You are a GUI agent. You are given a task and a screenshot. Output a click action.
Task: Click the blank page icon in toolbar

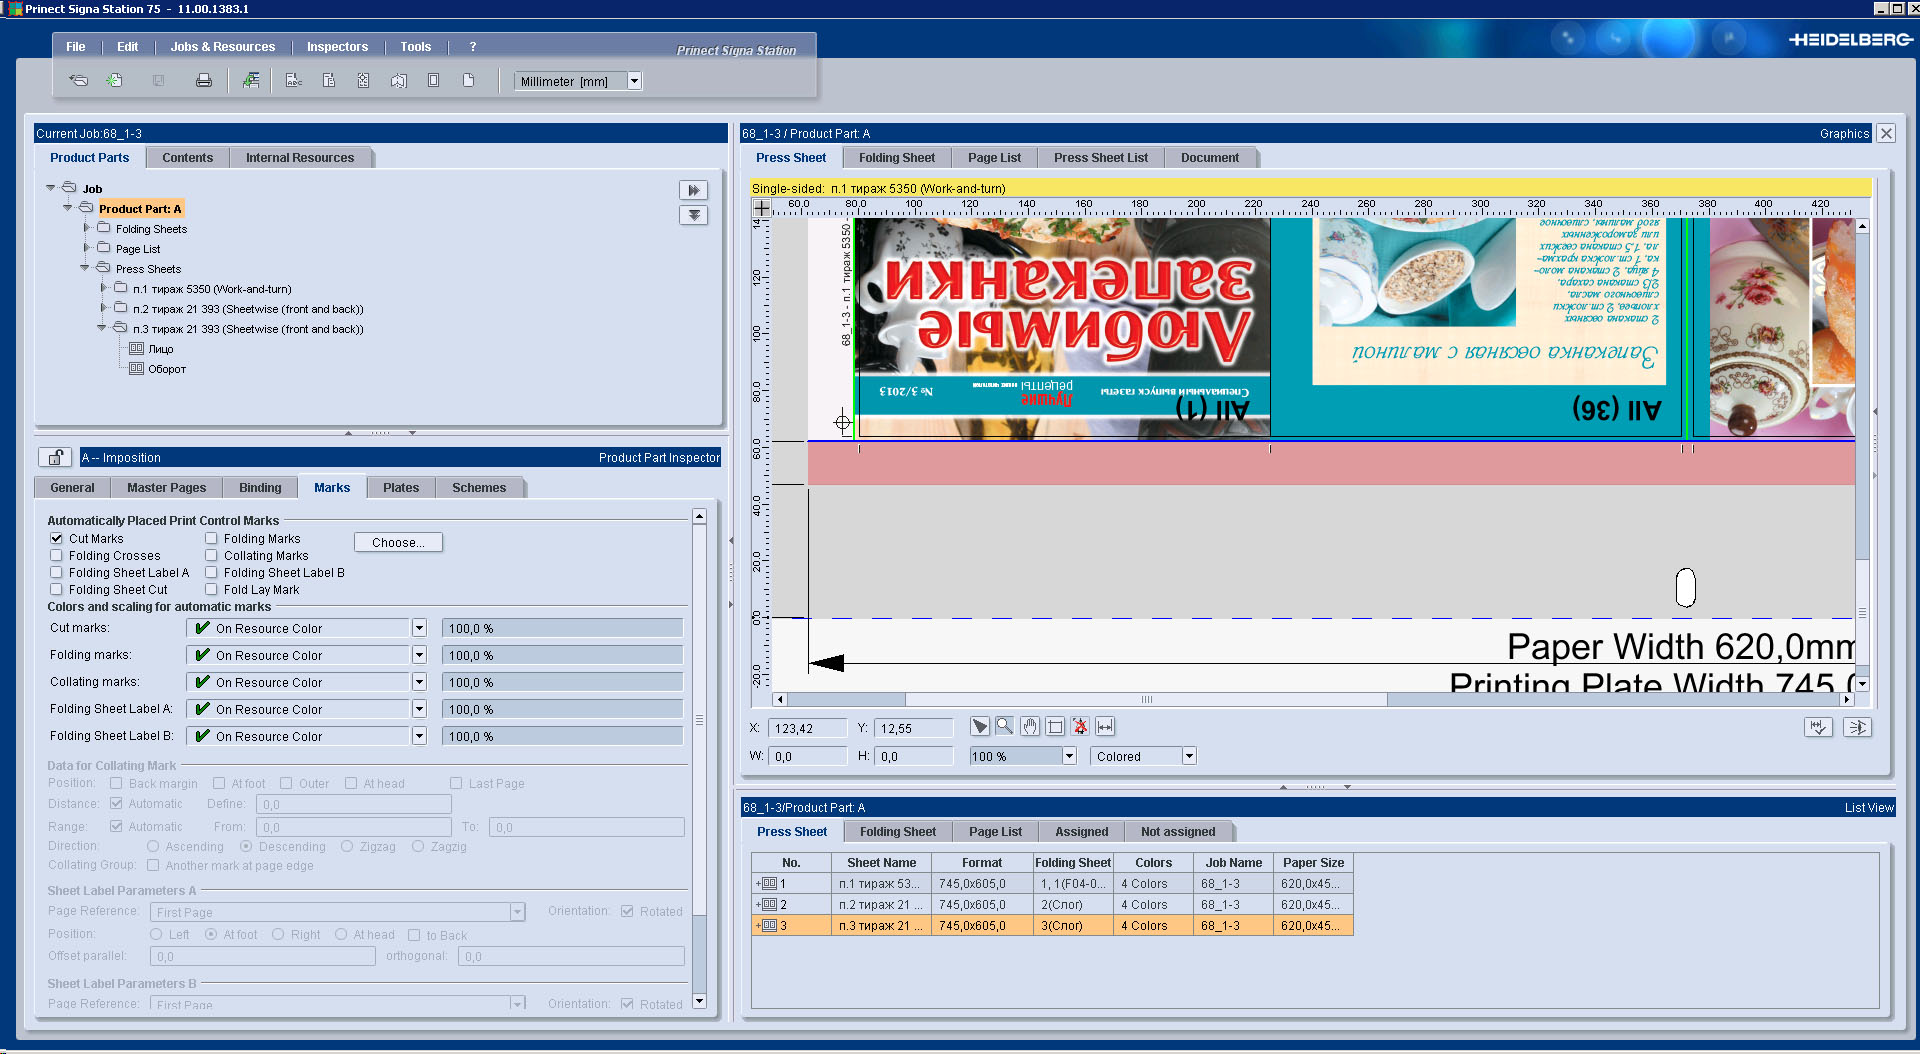pyautogui.click(x=468, y=81)
